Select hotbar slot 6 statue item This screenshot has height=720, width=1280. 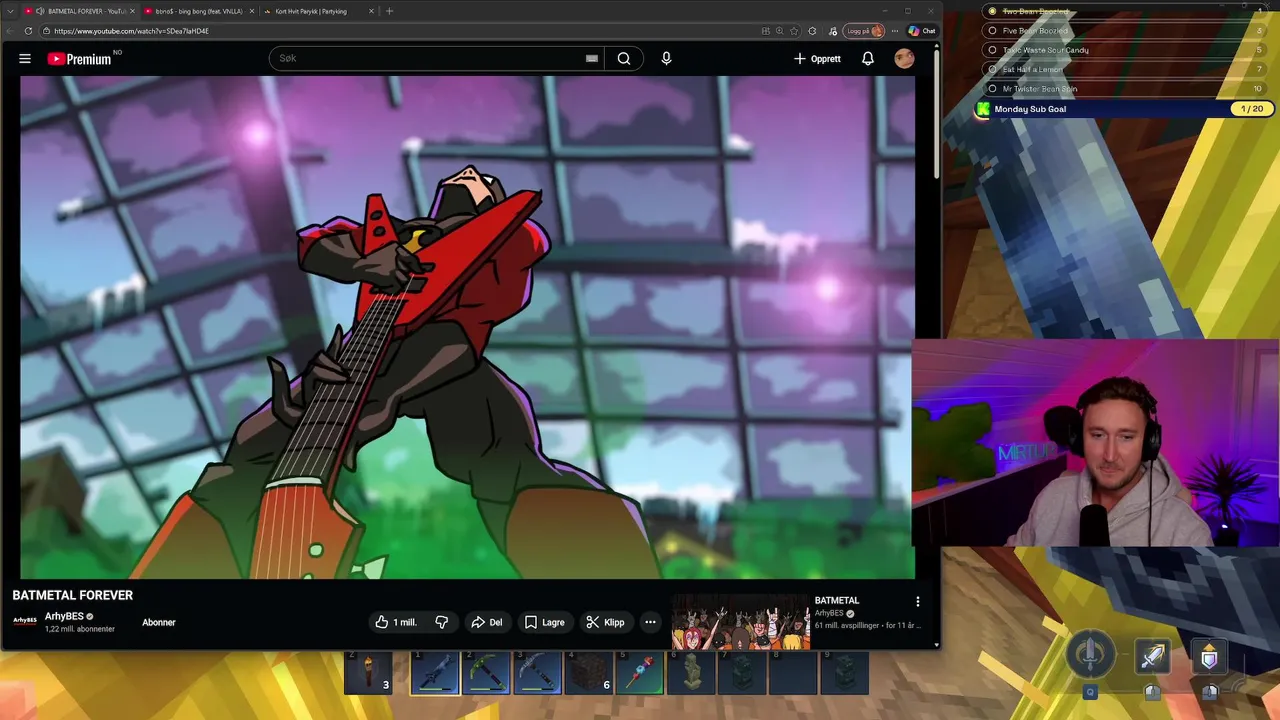[x=691, y=672]
